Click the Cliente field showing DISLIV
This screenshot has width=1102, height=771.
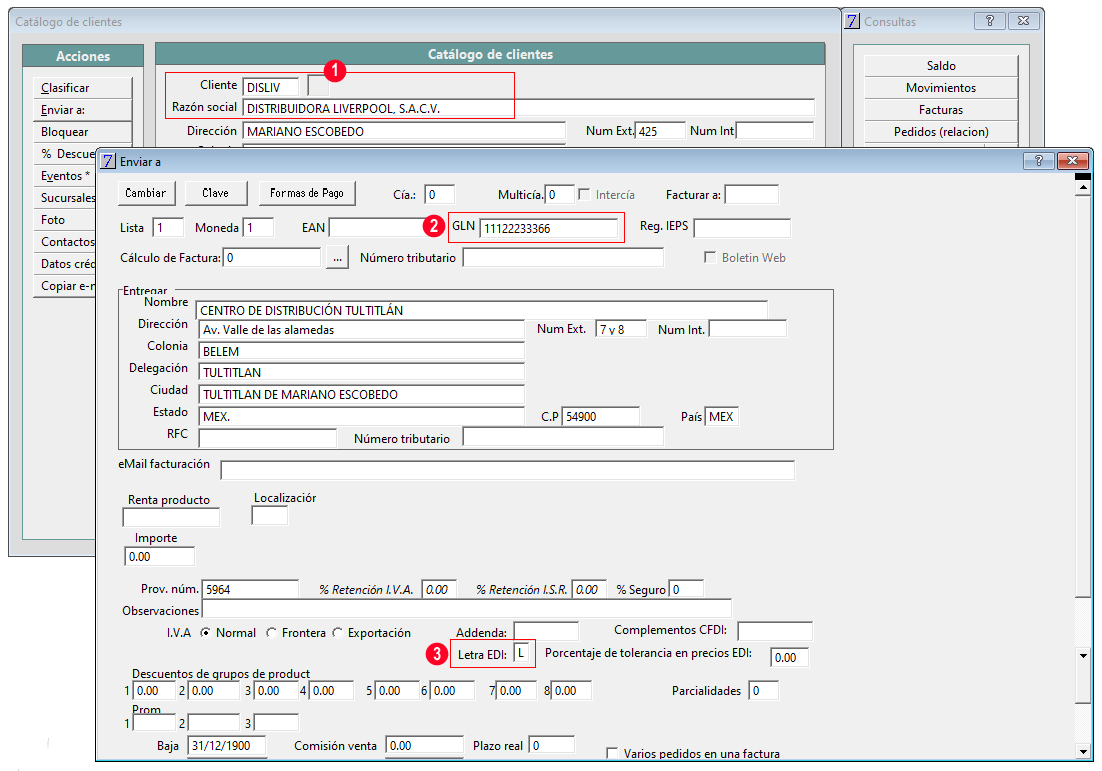coord(271,86)
